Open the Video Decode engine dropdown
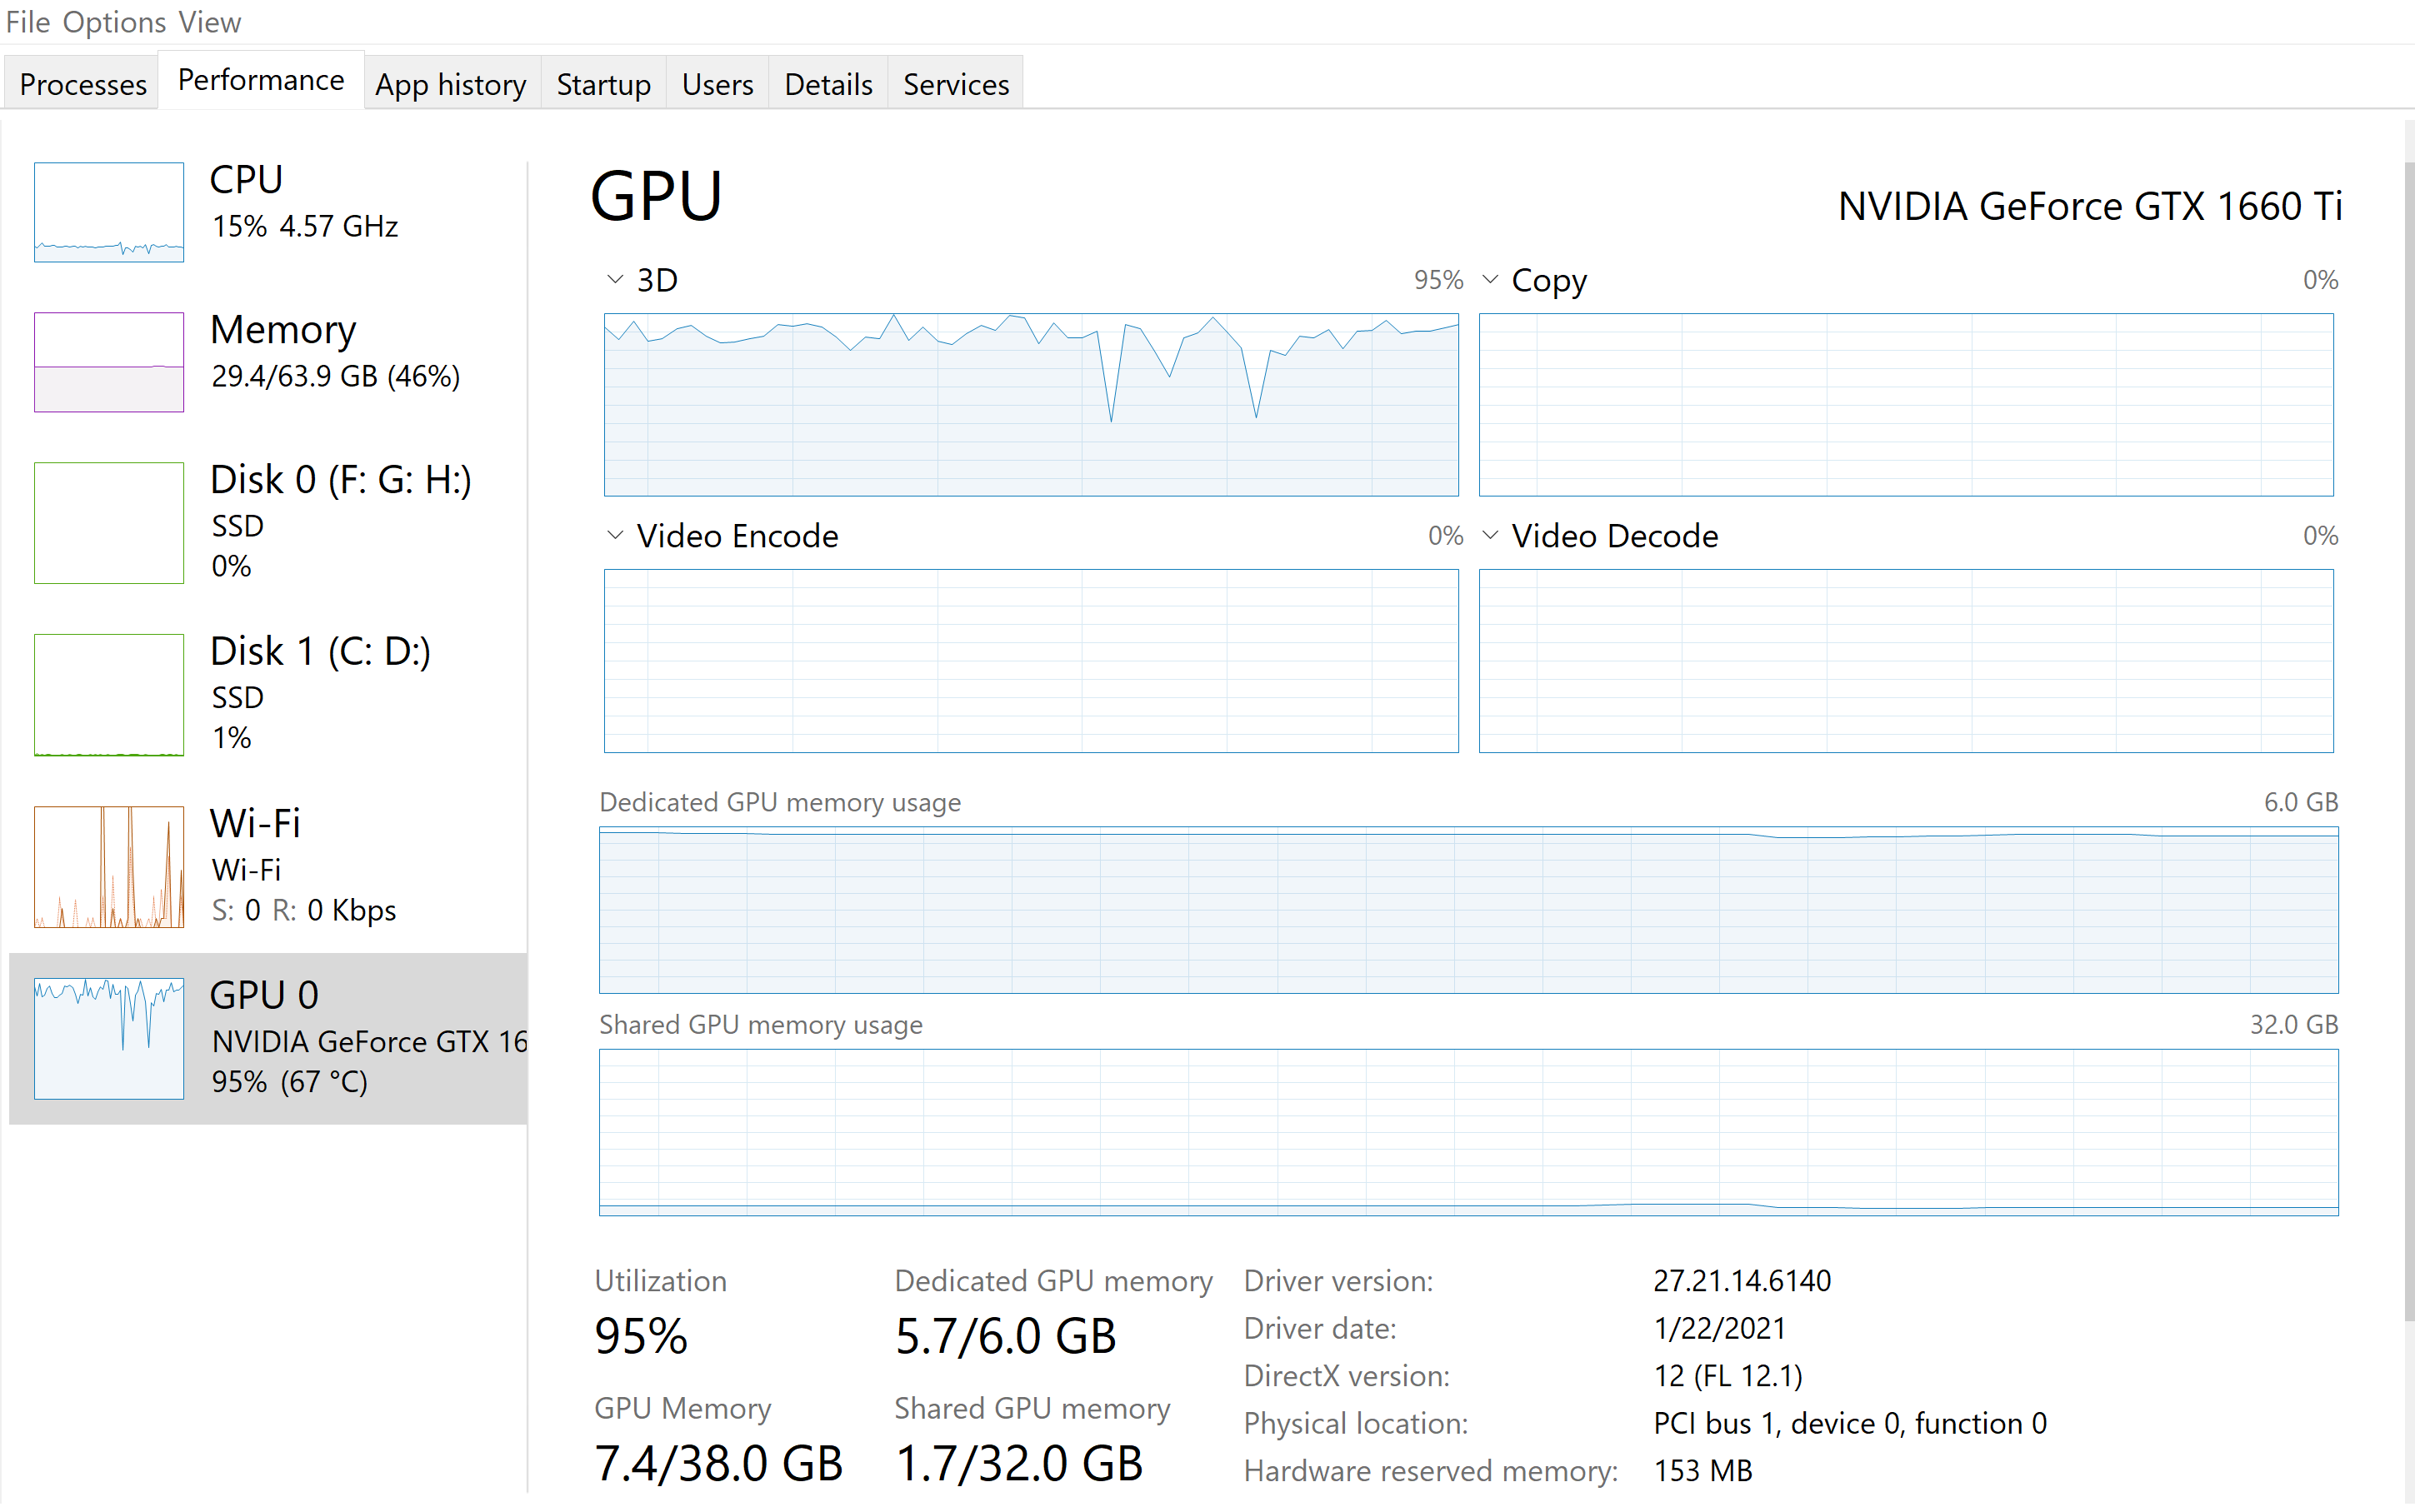This screenshot has width=2415, height=1512. (x=1490, y=535)
